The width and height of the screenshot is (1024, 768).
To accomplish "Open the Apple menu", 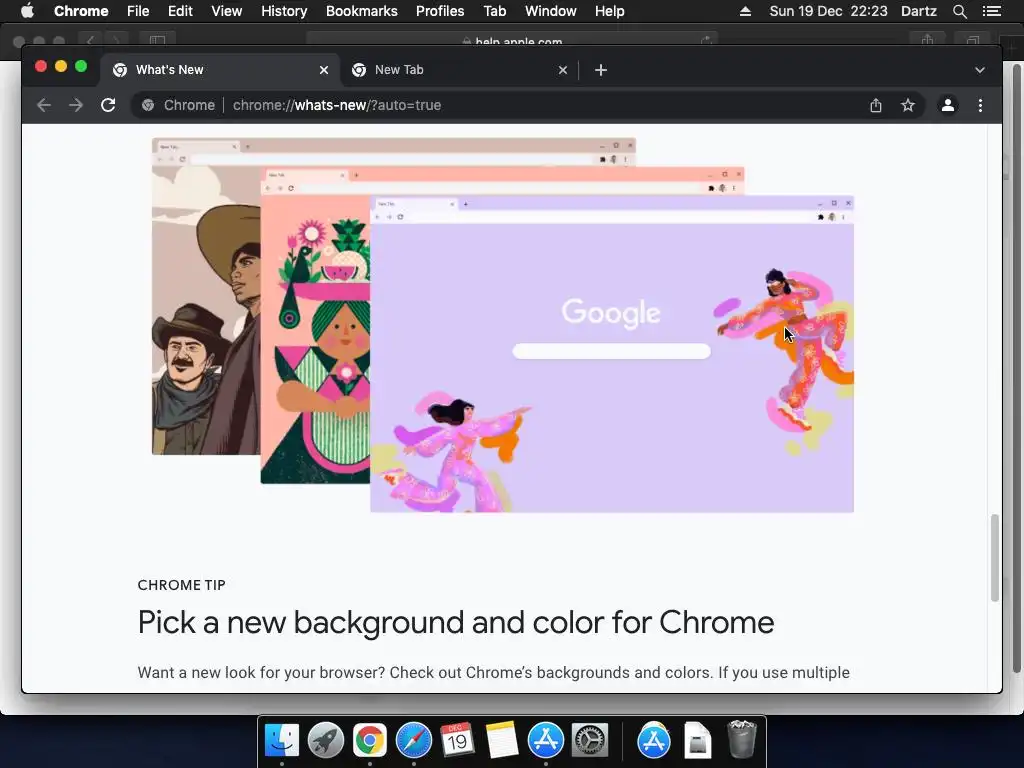I will [27, 11].
